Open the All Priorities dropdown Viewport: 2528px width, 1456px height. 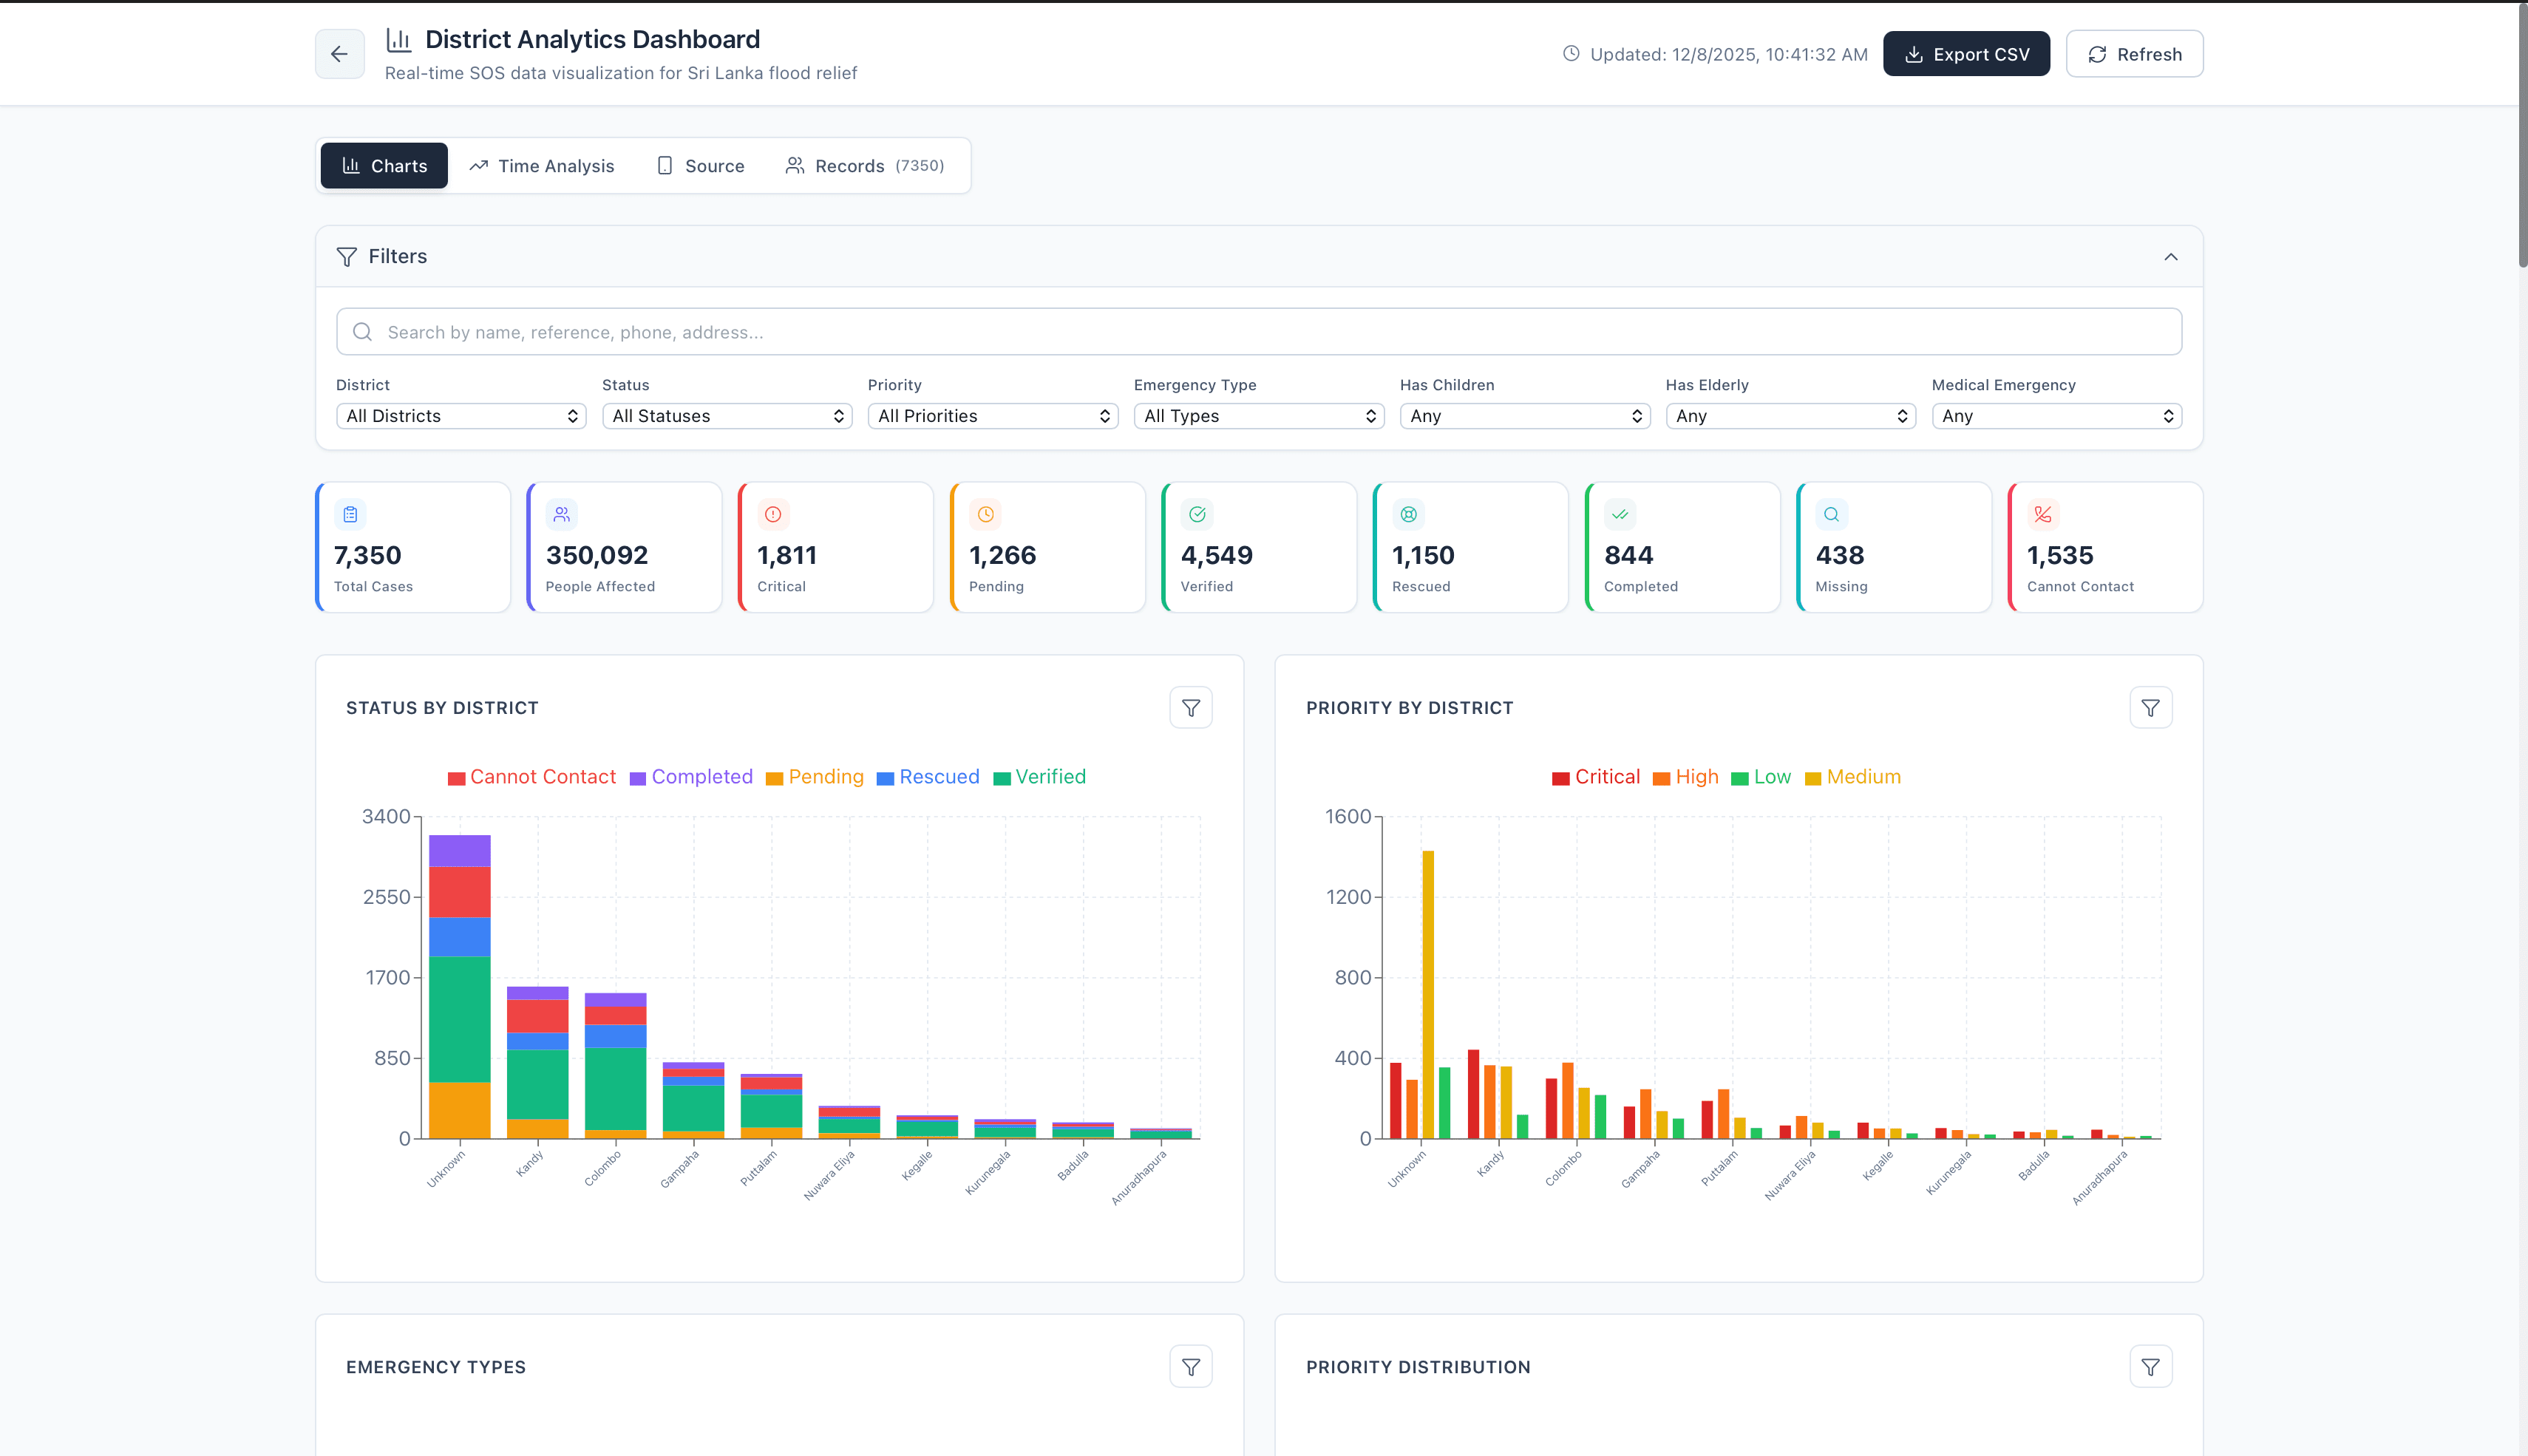coord(993,416)
